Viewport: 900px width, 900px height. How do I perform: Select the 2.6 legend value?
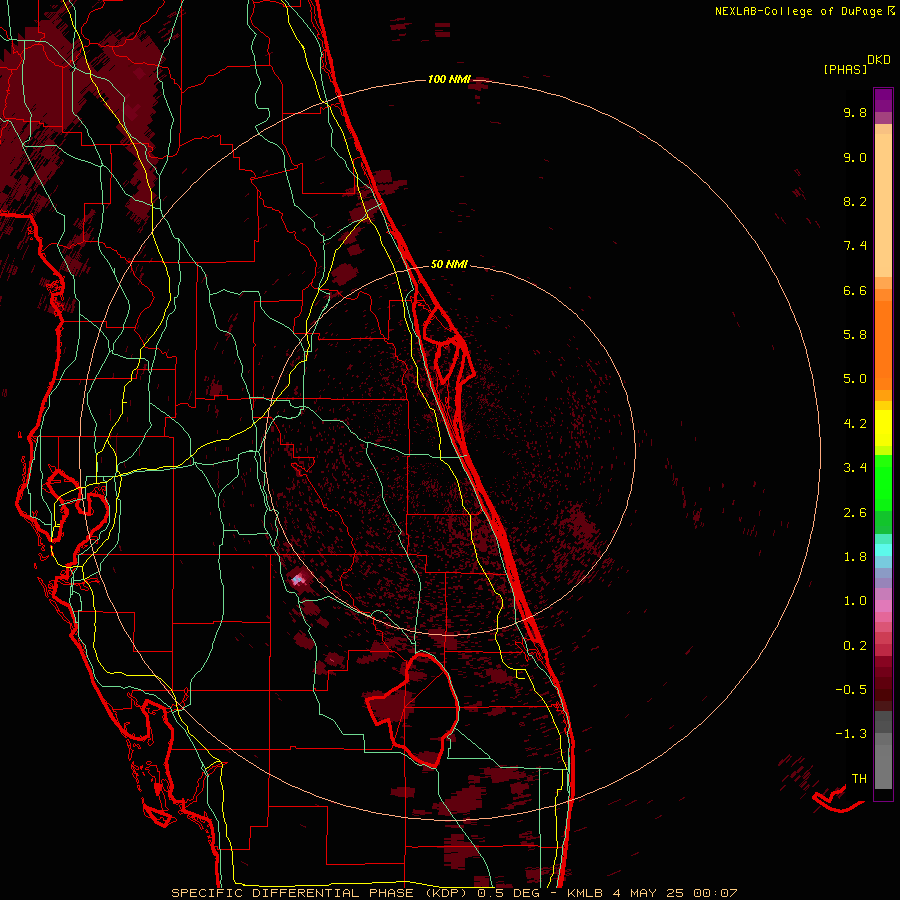[855, 512]
